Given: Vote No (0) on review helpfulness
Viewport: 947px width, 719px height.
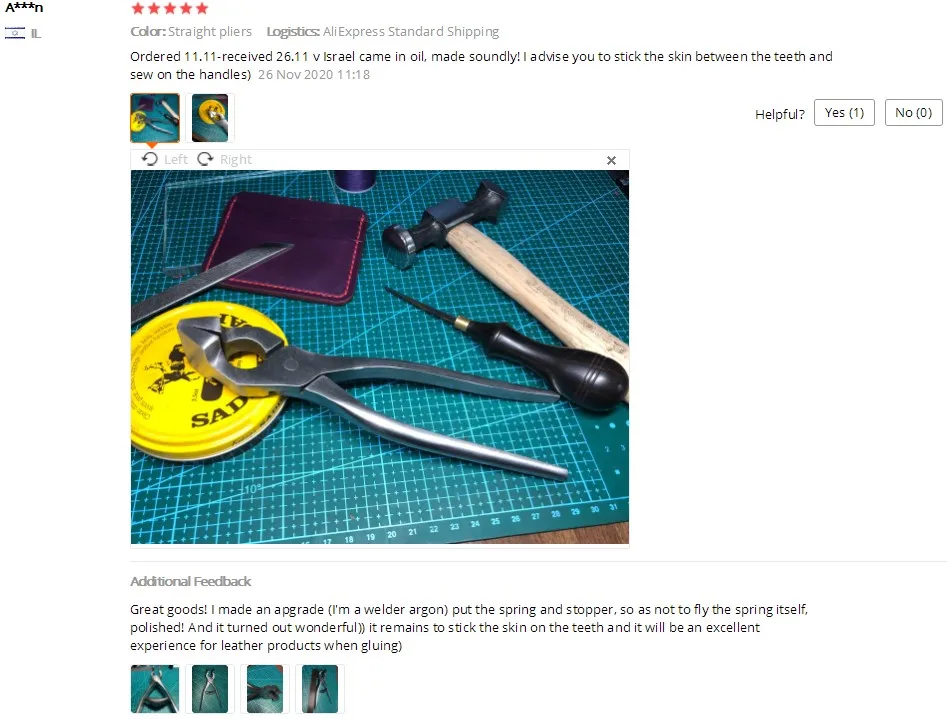Looking at the screenshot, I should point(913,113).
